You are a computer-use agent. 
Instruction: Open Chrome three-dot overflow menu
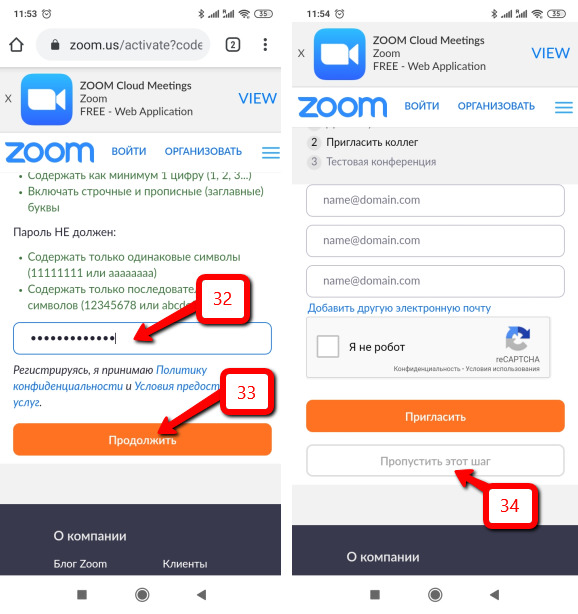pos(265,45)
